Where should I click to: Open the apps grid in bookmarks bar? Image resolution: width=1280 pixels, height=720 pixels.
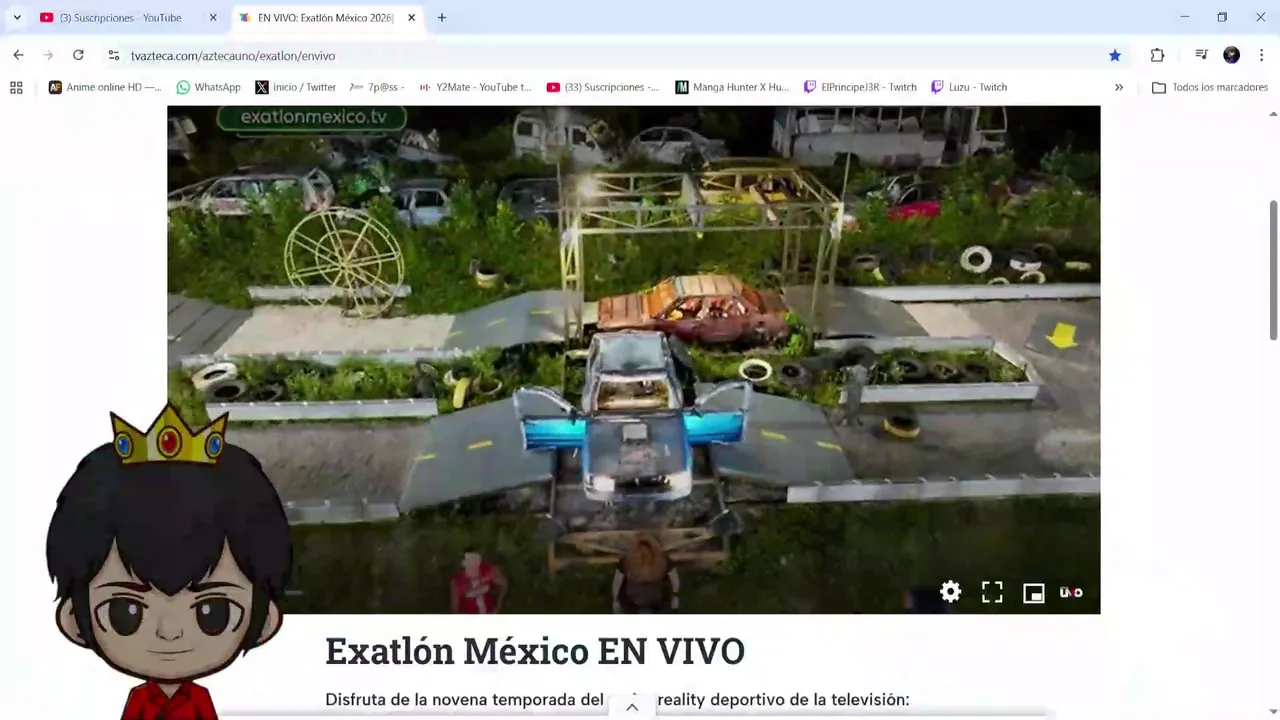point(16,87)
